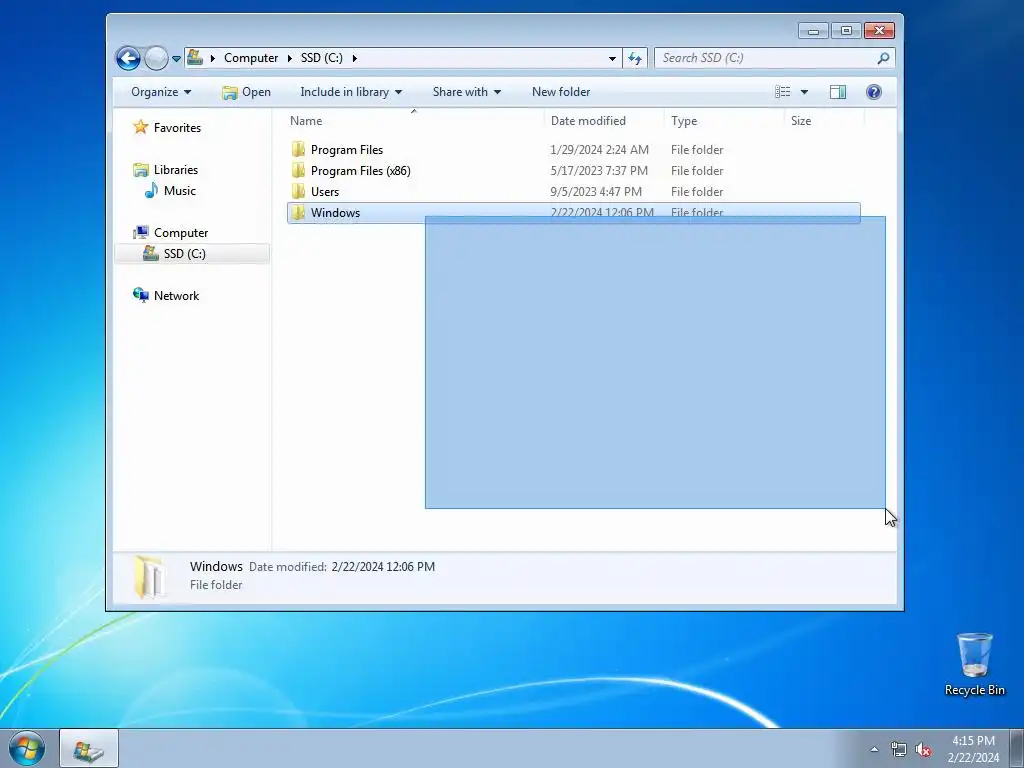Select the Music library
The width and height of the screenshot is (1024, 768).
point(180,191)
